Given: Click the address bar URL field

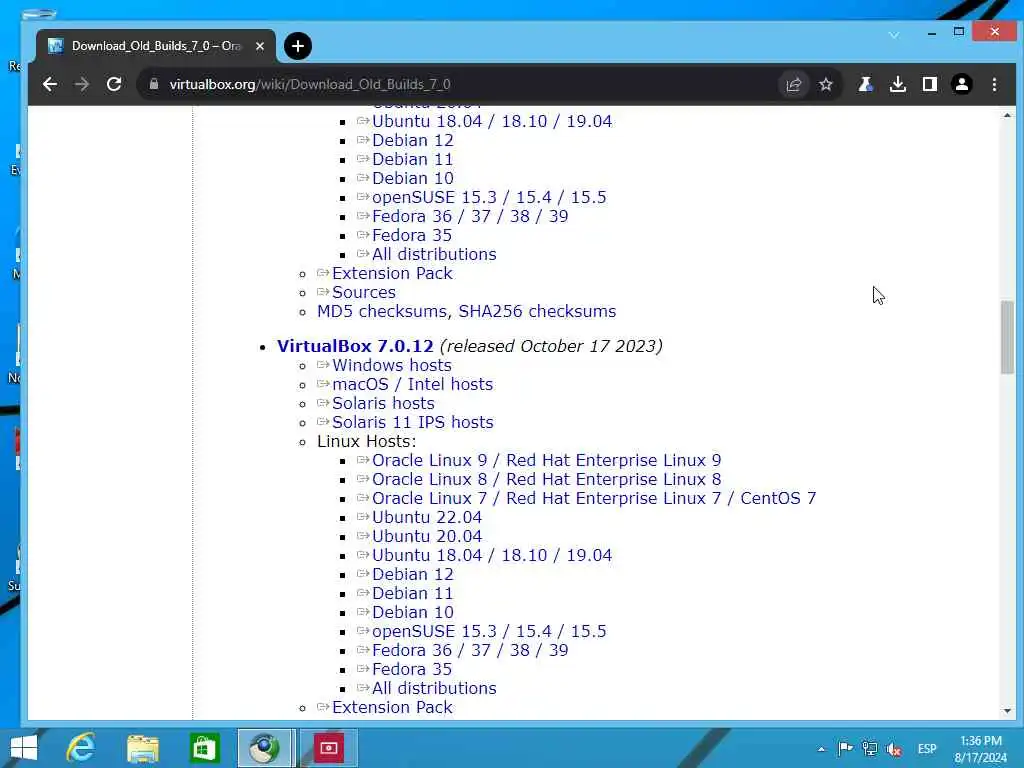Looking at the screenshot, I should click(457, 84).
